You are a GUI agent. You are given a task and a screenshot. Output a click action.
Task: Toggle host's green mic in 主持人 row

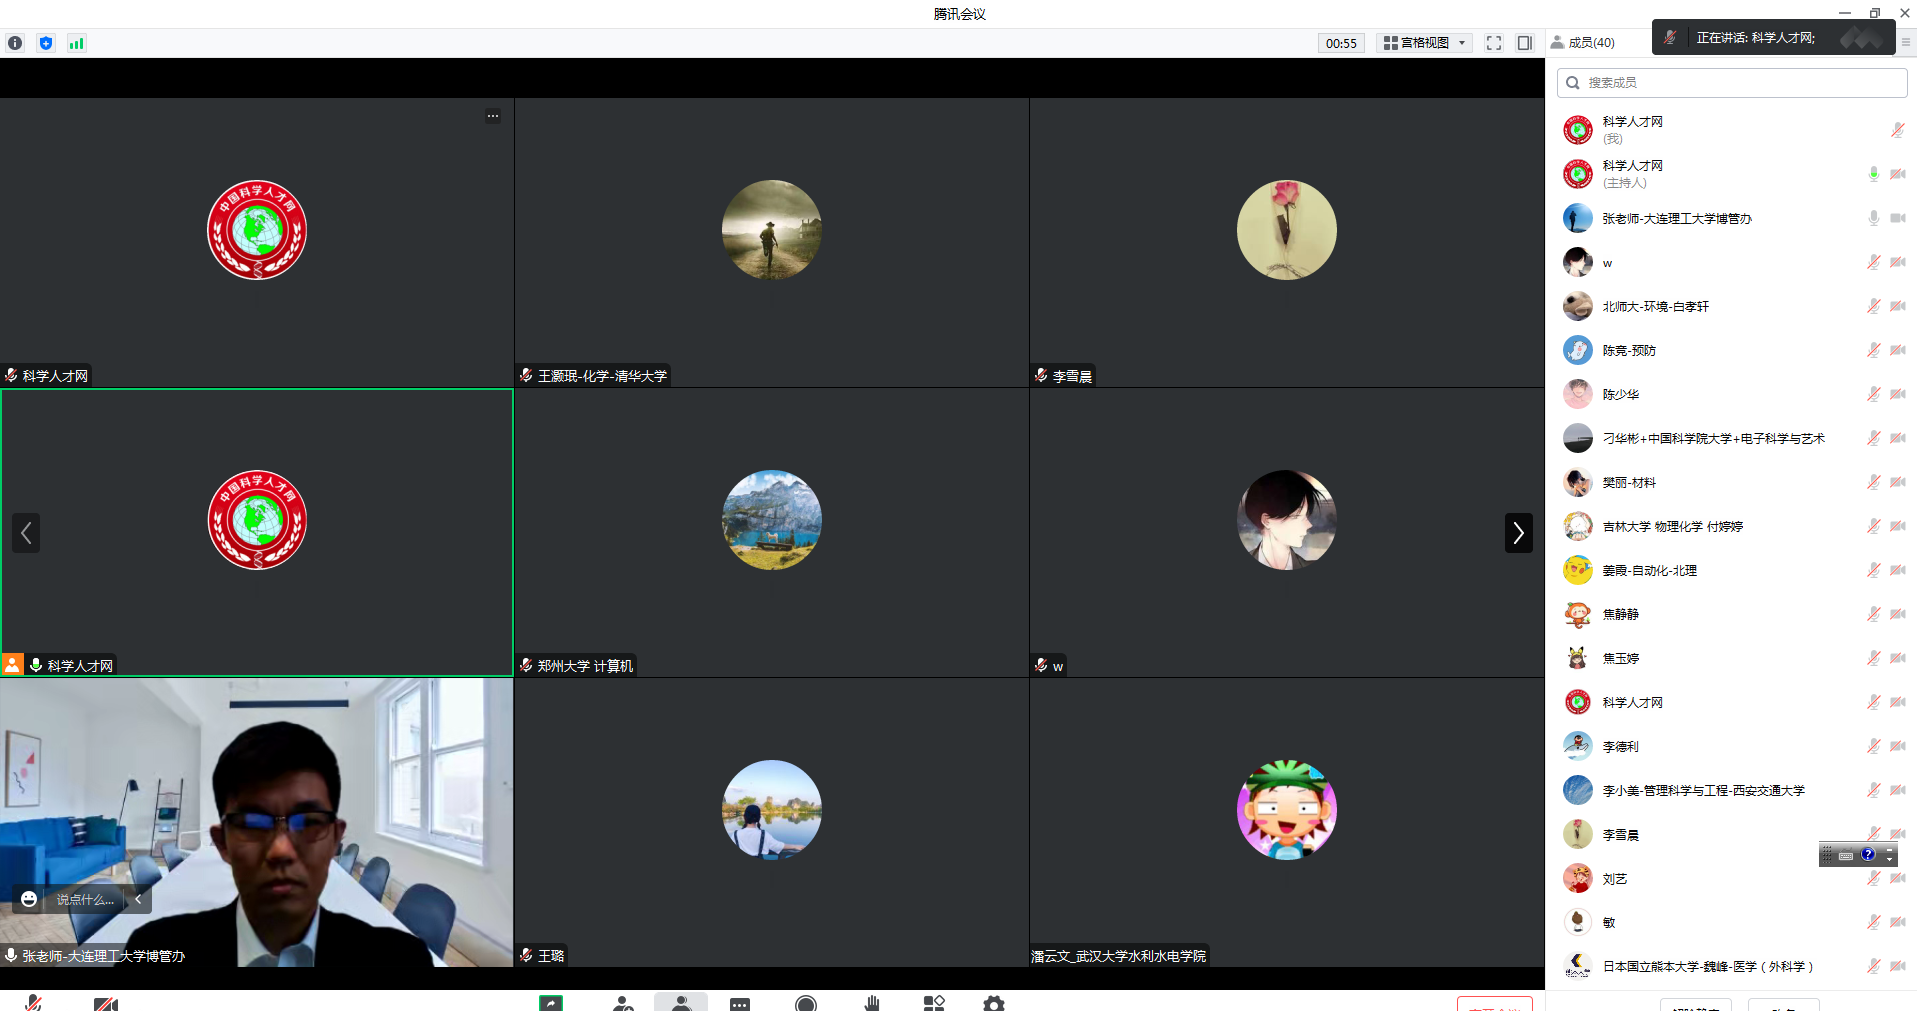[1874, 174]
